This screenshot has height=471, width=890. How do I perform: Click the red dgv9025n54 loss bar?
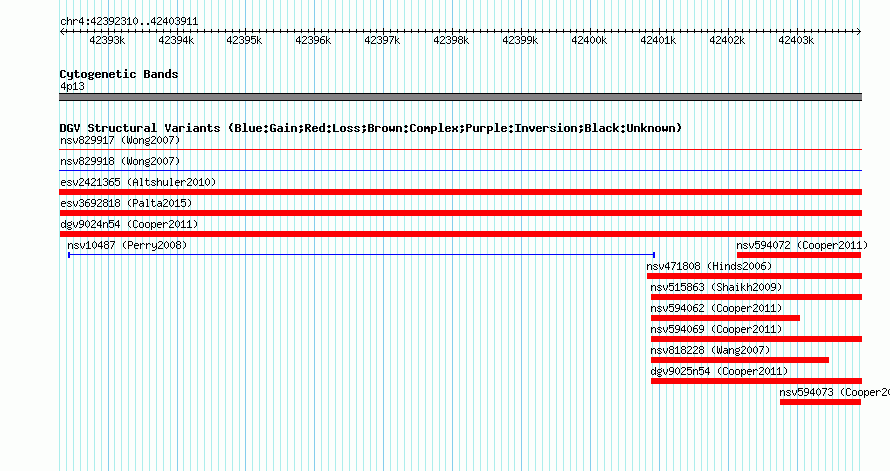[757, 381]
